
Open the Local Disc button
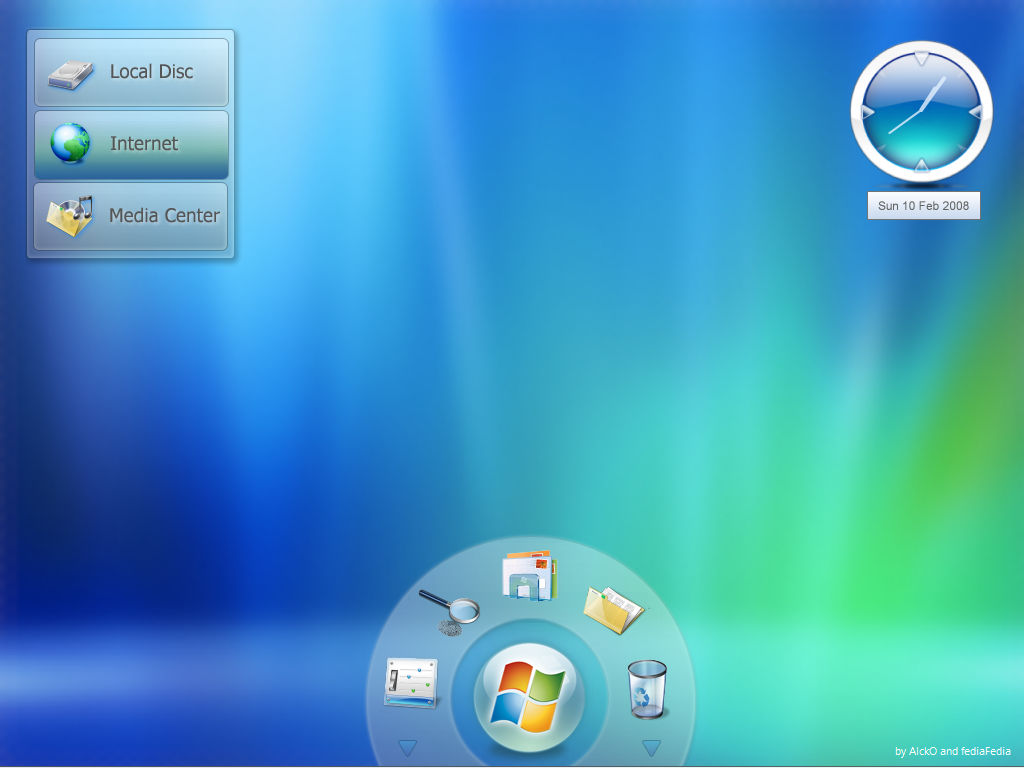click(x=131, y=72)
